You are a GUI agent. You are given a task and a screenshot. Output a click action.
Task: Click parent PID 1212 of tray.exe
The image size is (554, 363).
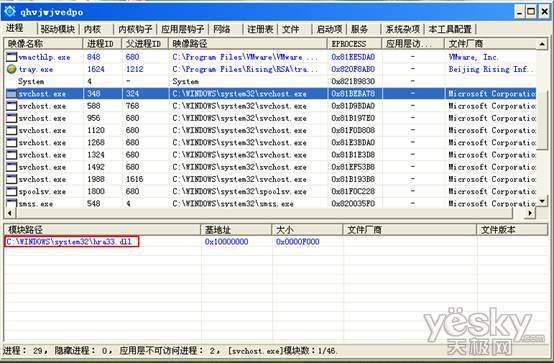pos(135,69)
